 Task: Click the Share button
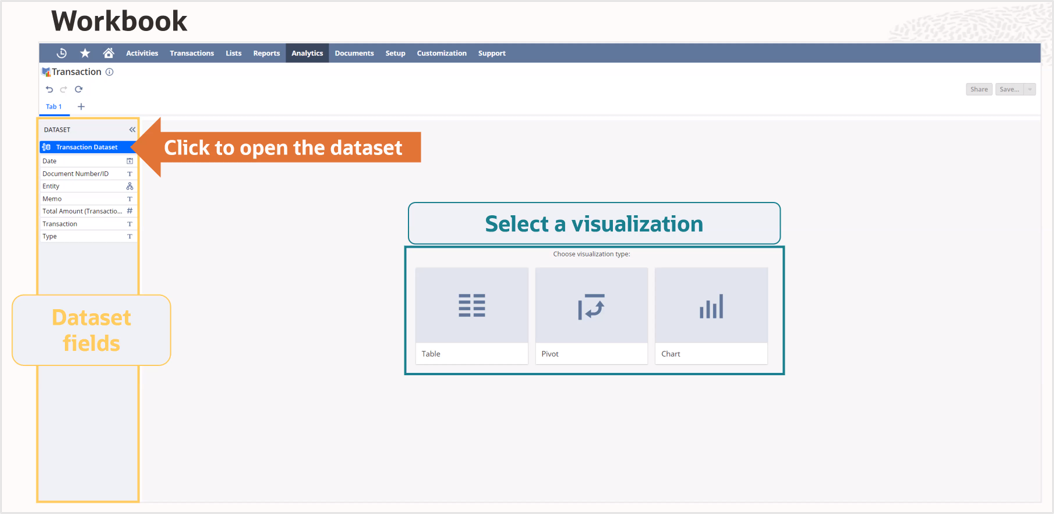(x=978, y=89)
